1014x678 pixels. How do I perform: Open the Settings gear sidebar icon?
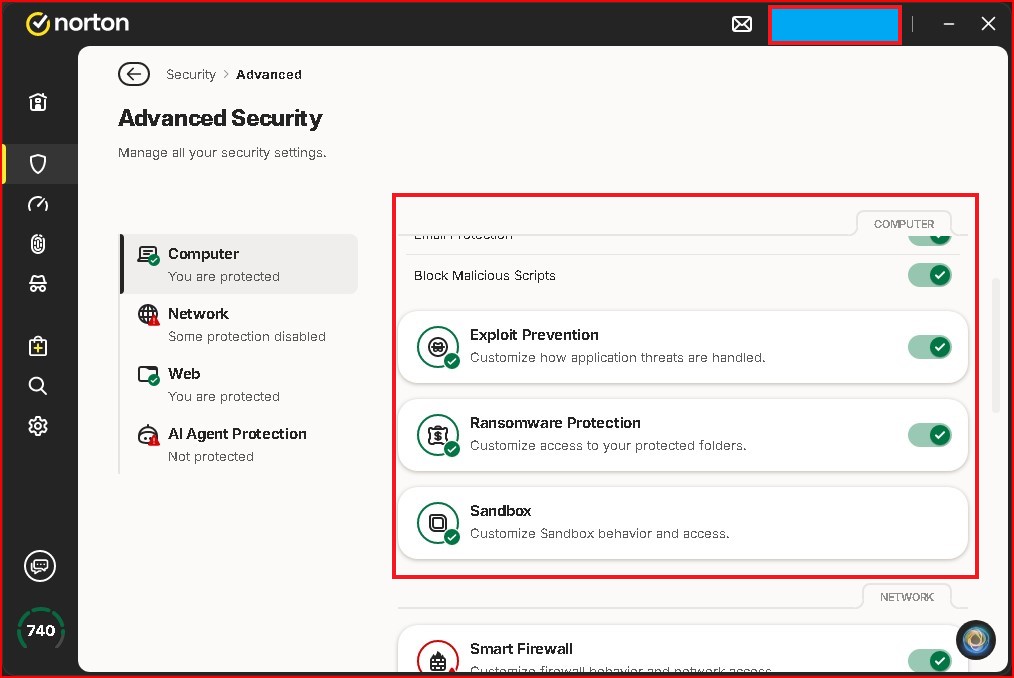pos(38,426)
